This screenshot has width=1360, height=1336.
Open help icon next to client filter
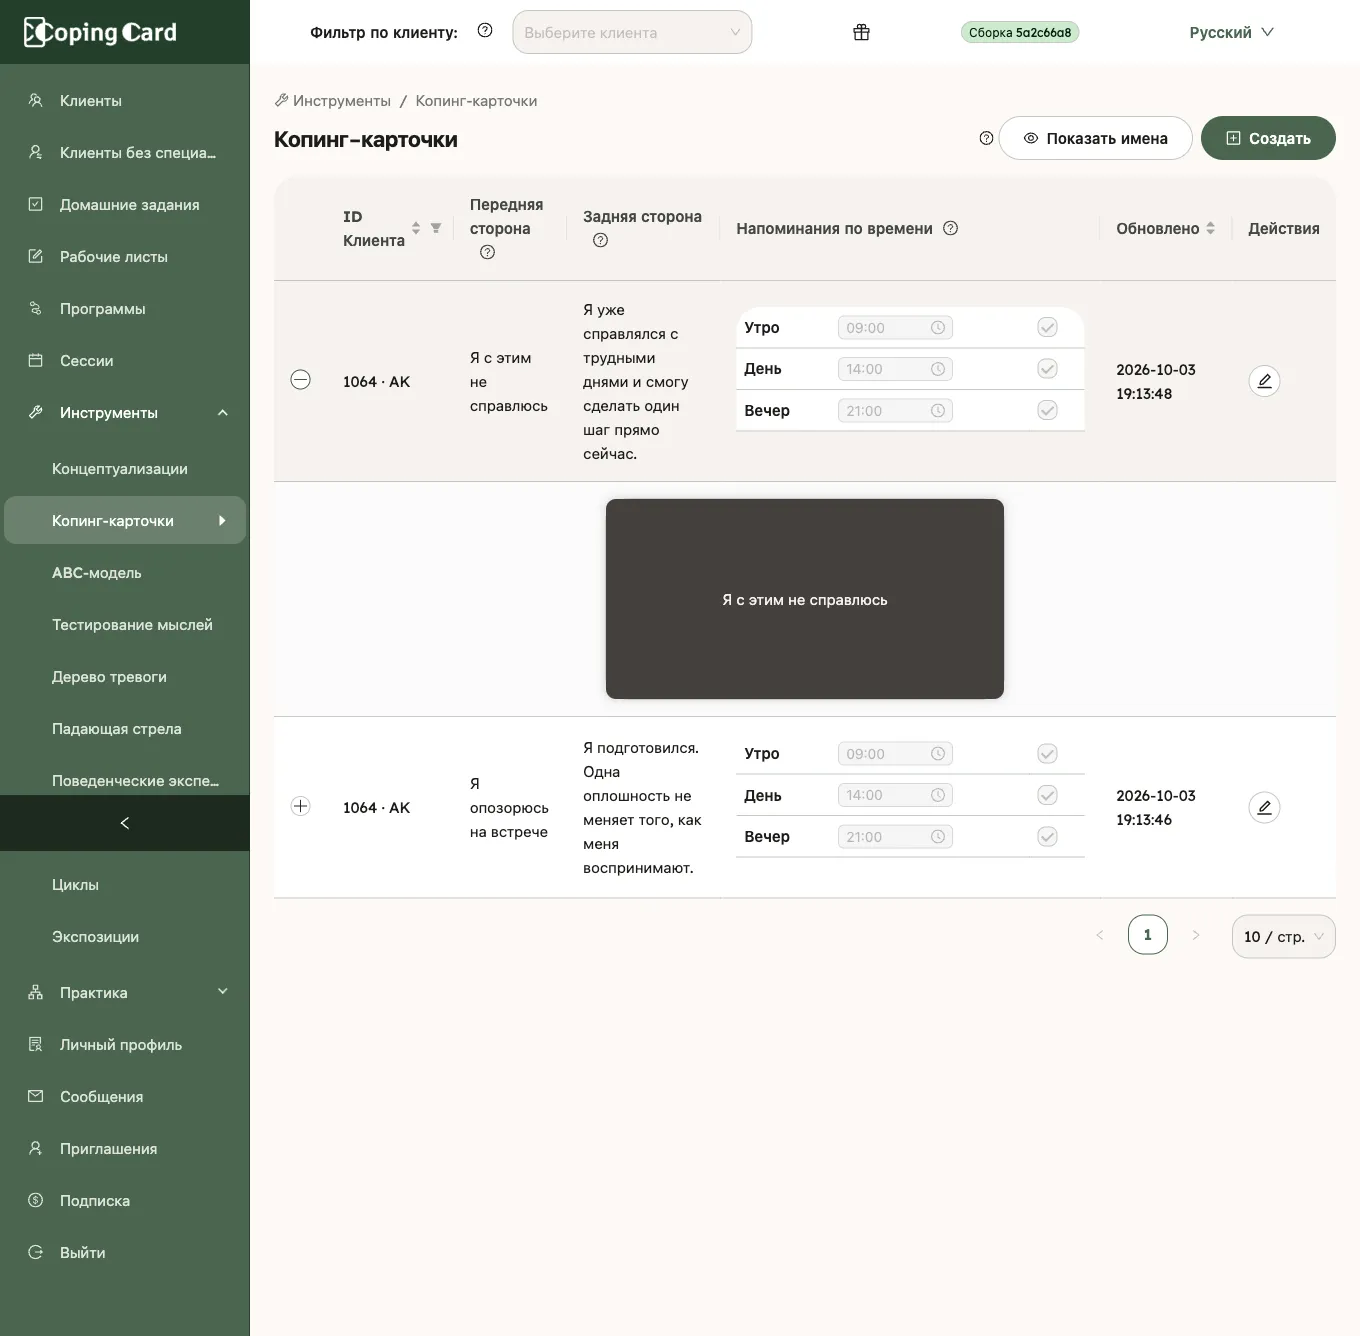coord(485,31)
